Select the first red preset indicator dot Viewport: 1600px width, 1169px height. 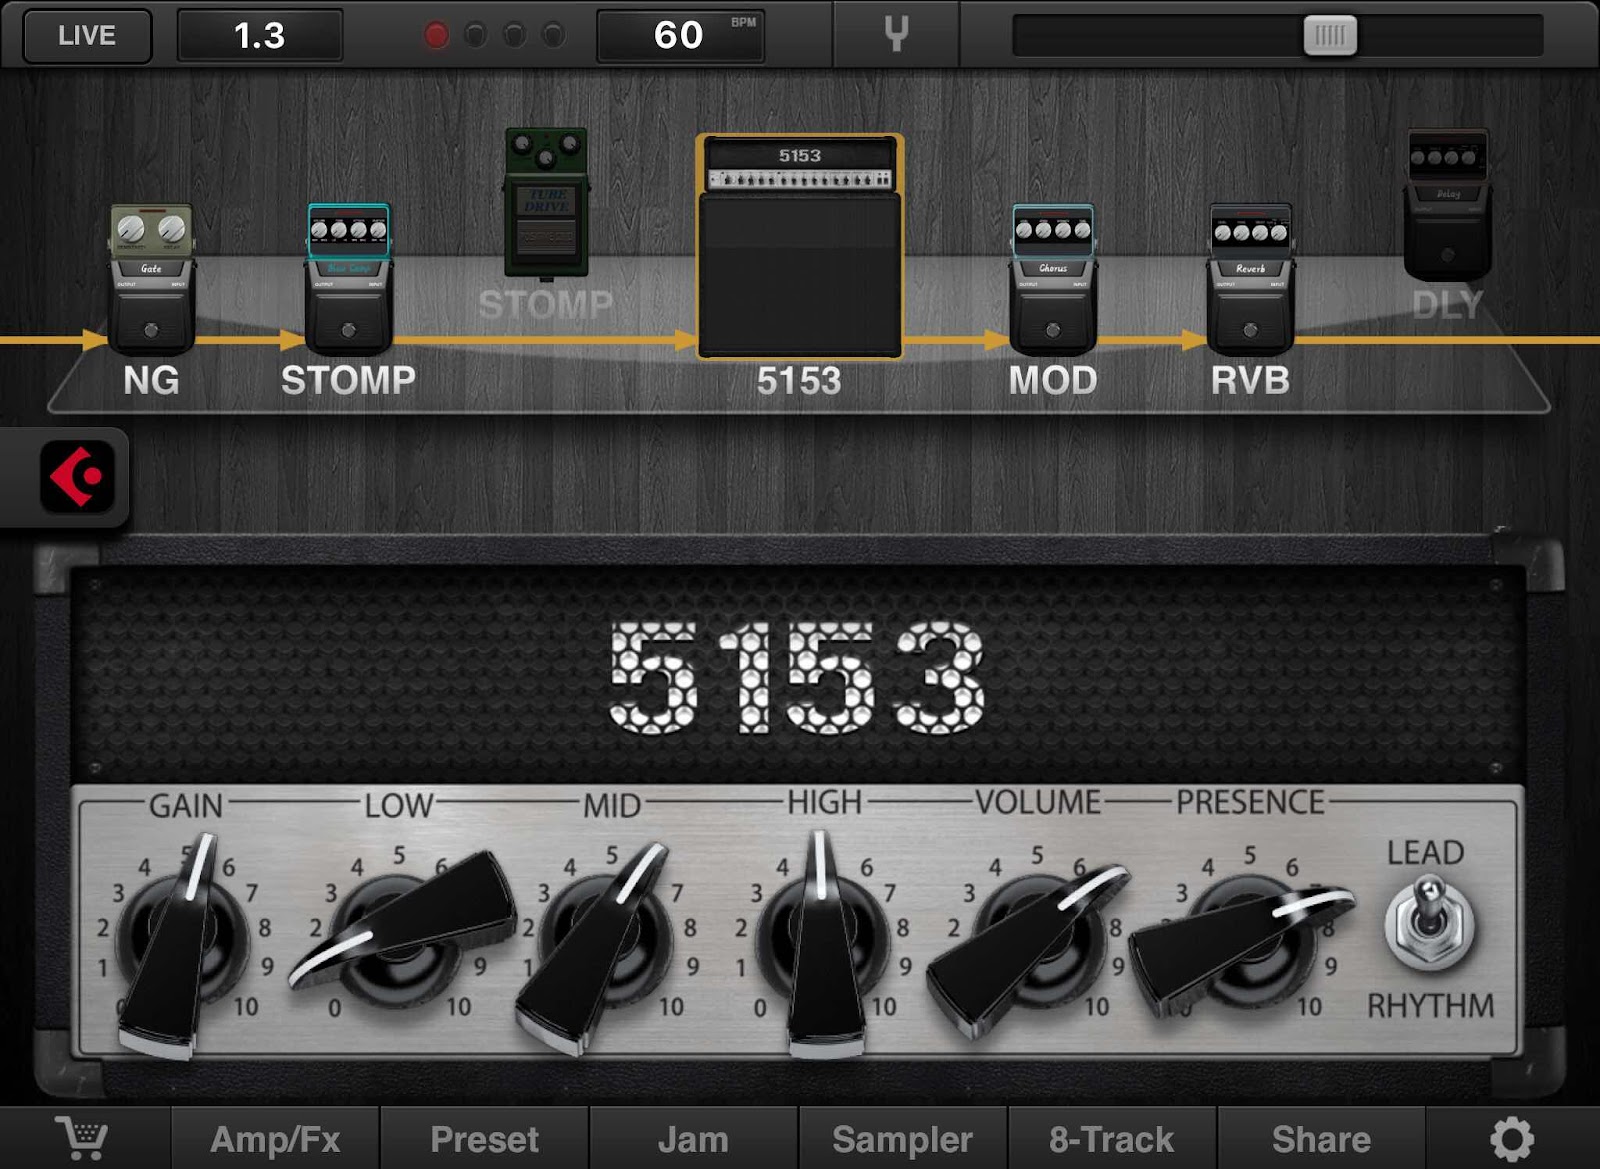pos(436,36)
